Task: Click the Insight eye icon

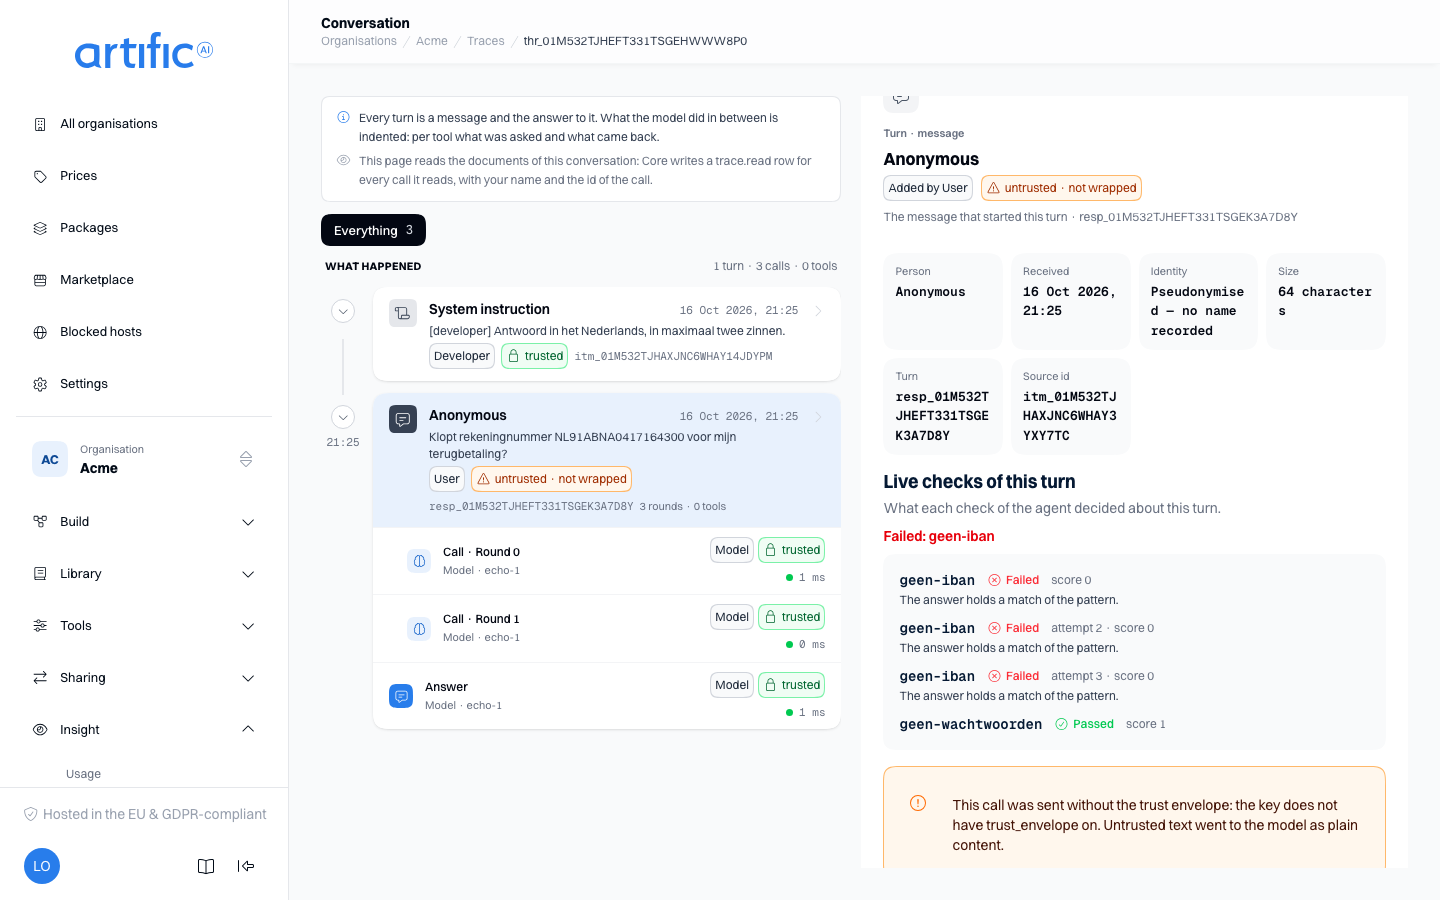Action: point(40,730)
